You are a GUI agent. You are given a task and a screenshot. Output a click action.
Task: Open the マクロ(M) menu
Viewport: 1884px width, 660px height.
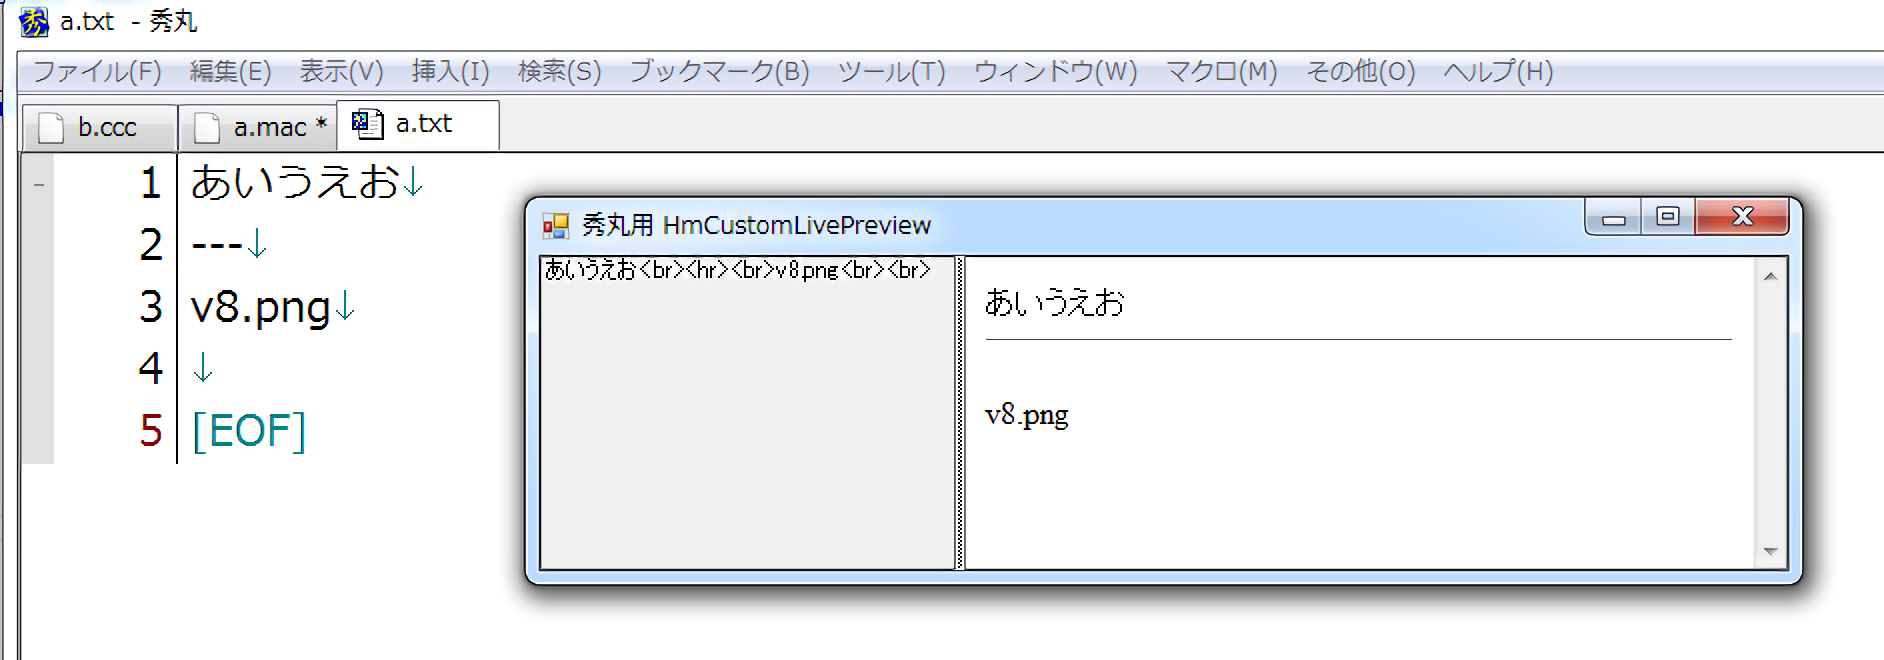coord(1221,72)
